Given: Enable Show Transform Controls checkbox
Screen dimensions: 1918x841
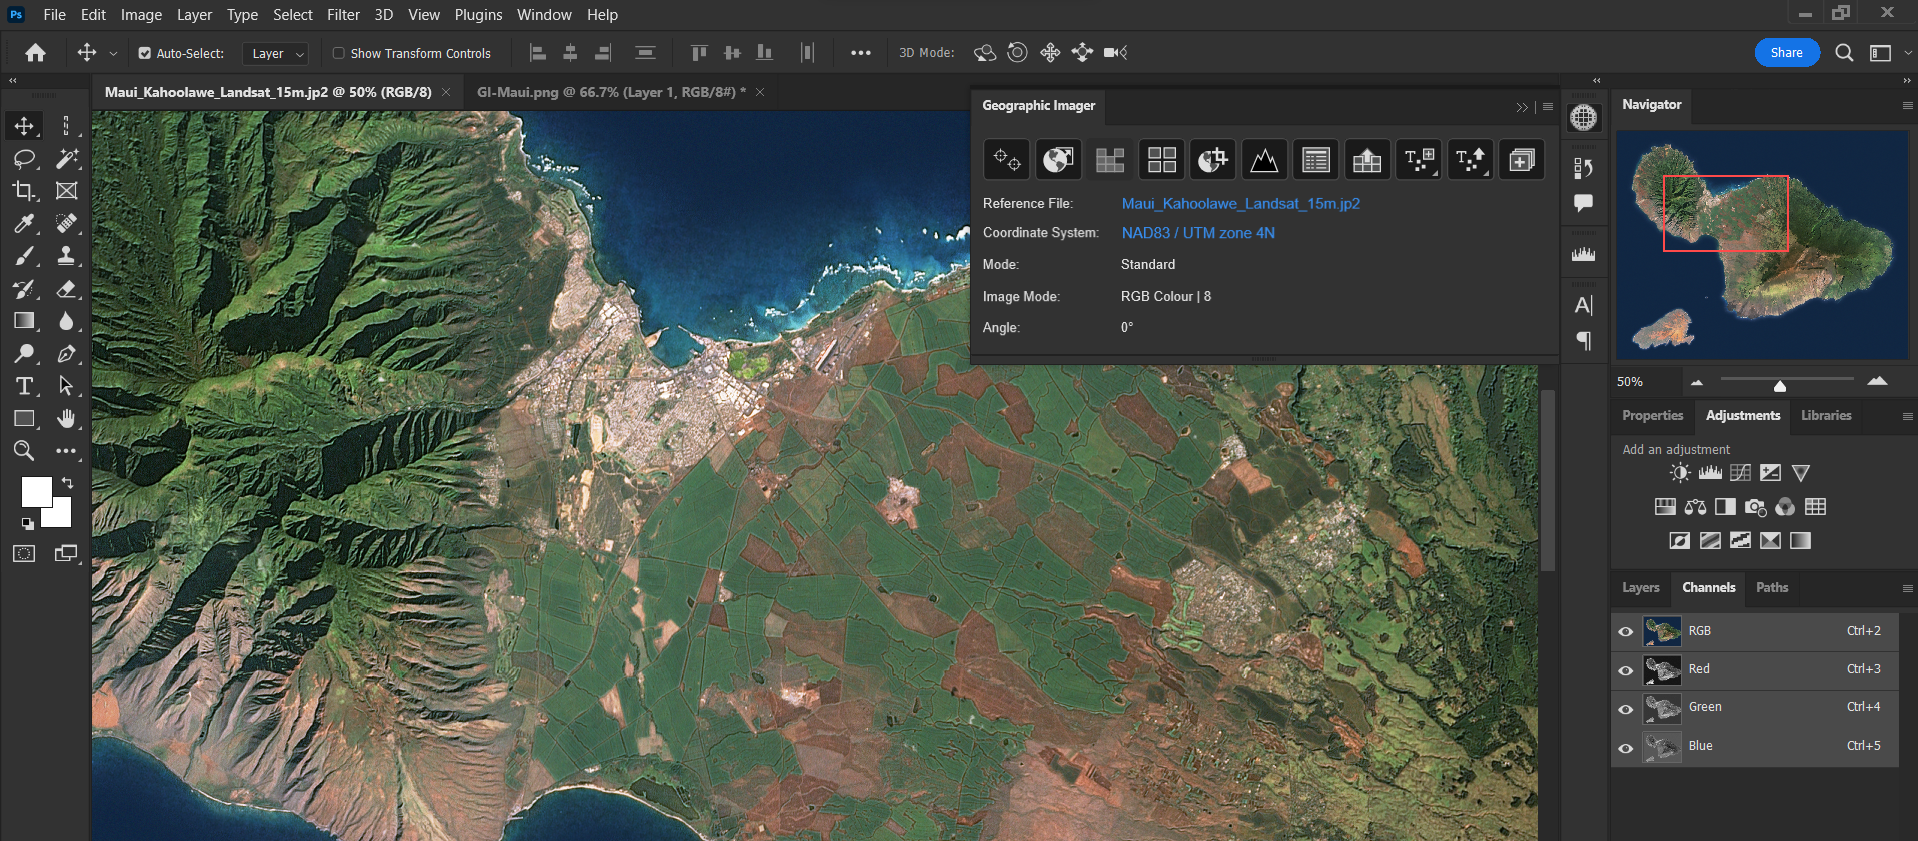Looking at the screenshot, I should [339, 54].
